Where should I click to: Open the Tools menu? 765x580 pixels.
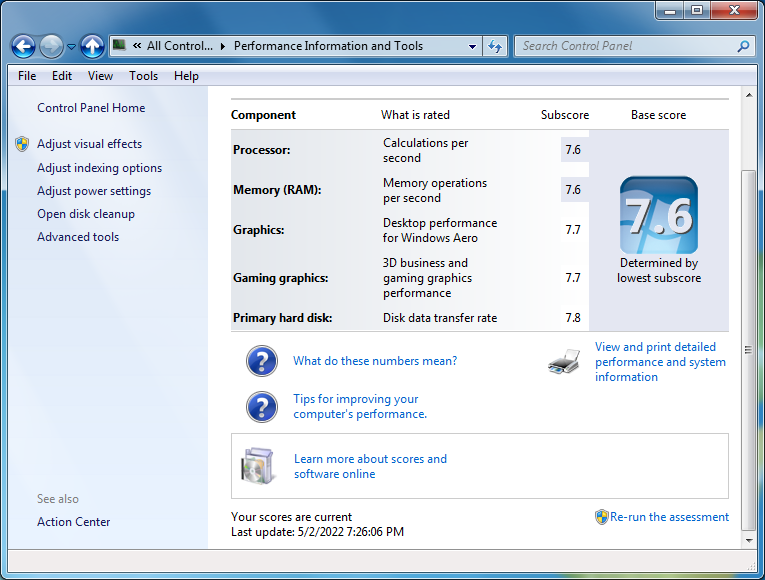click(143, 76)
